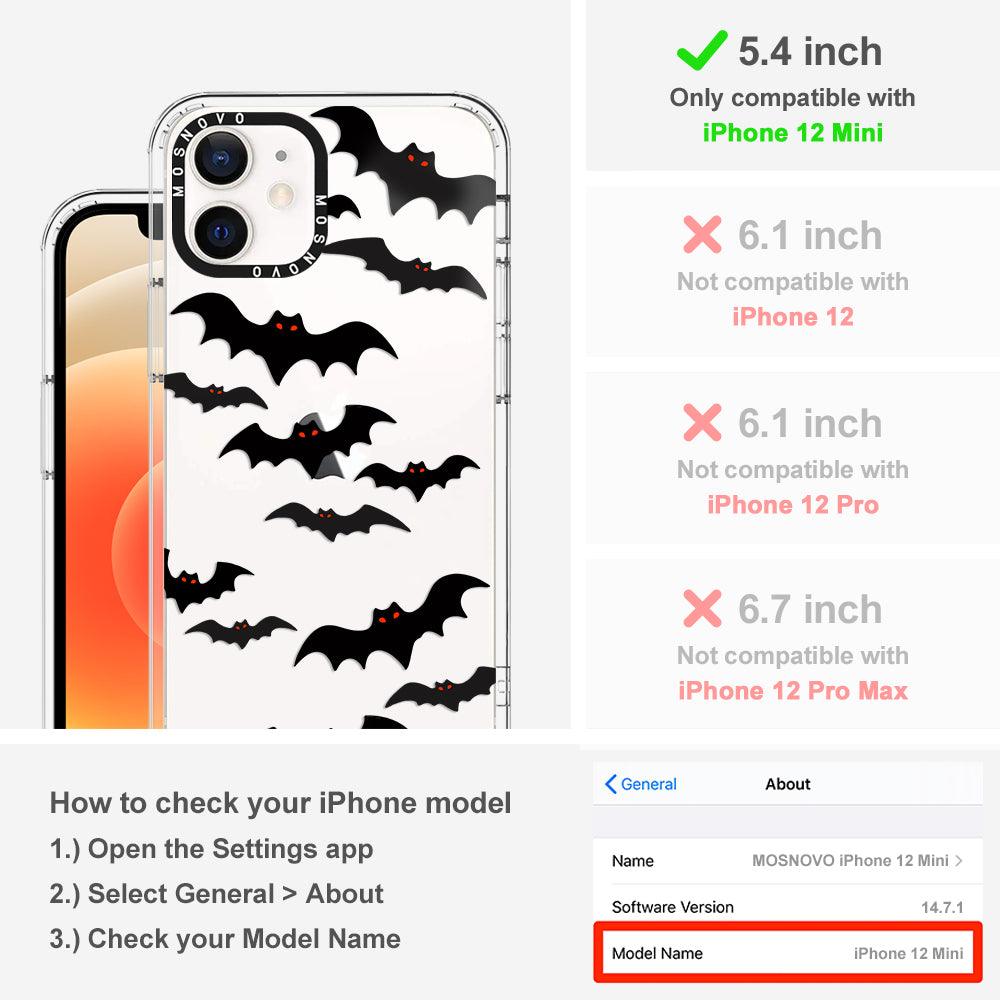Expand the Name row chevron arrow
Viewport: 1000px width, 1000px height.
[x=959, y=860]
